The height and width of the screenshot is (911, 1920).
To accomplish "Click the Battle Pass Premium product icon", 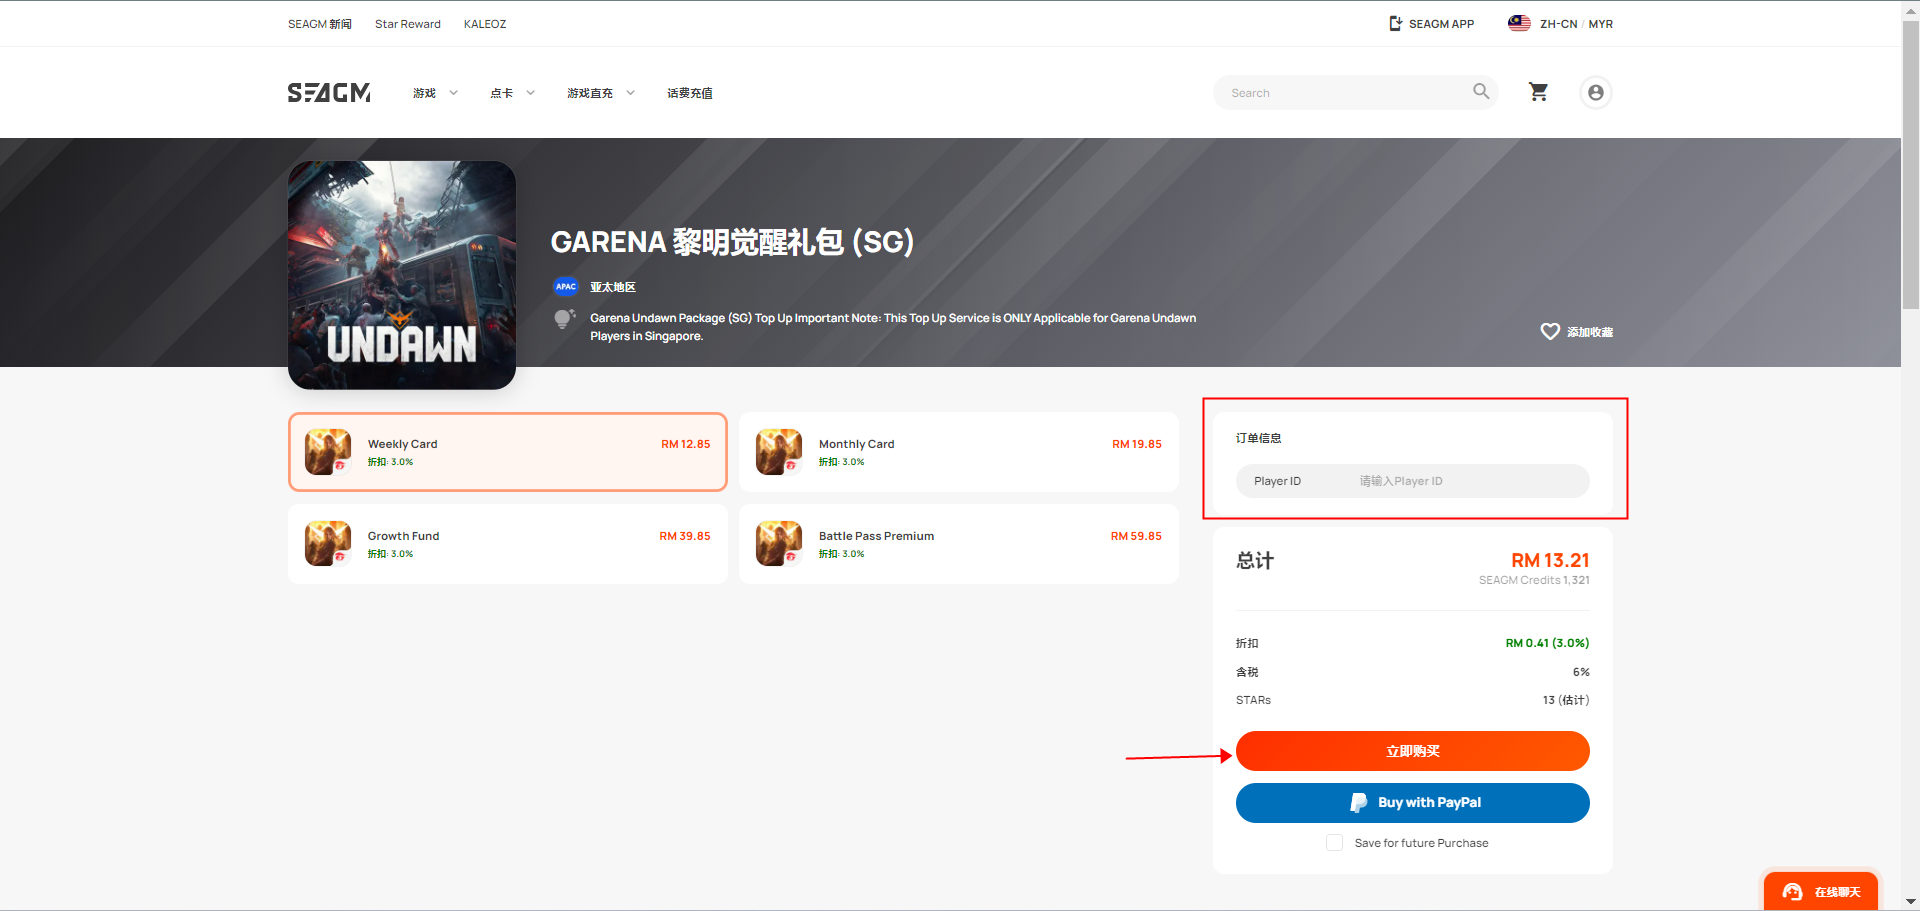I will [x=779, y=544].
